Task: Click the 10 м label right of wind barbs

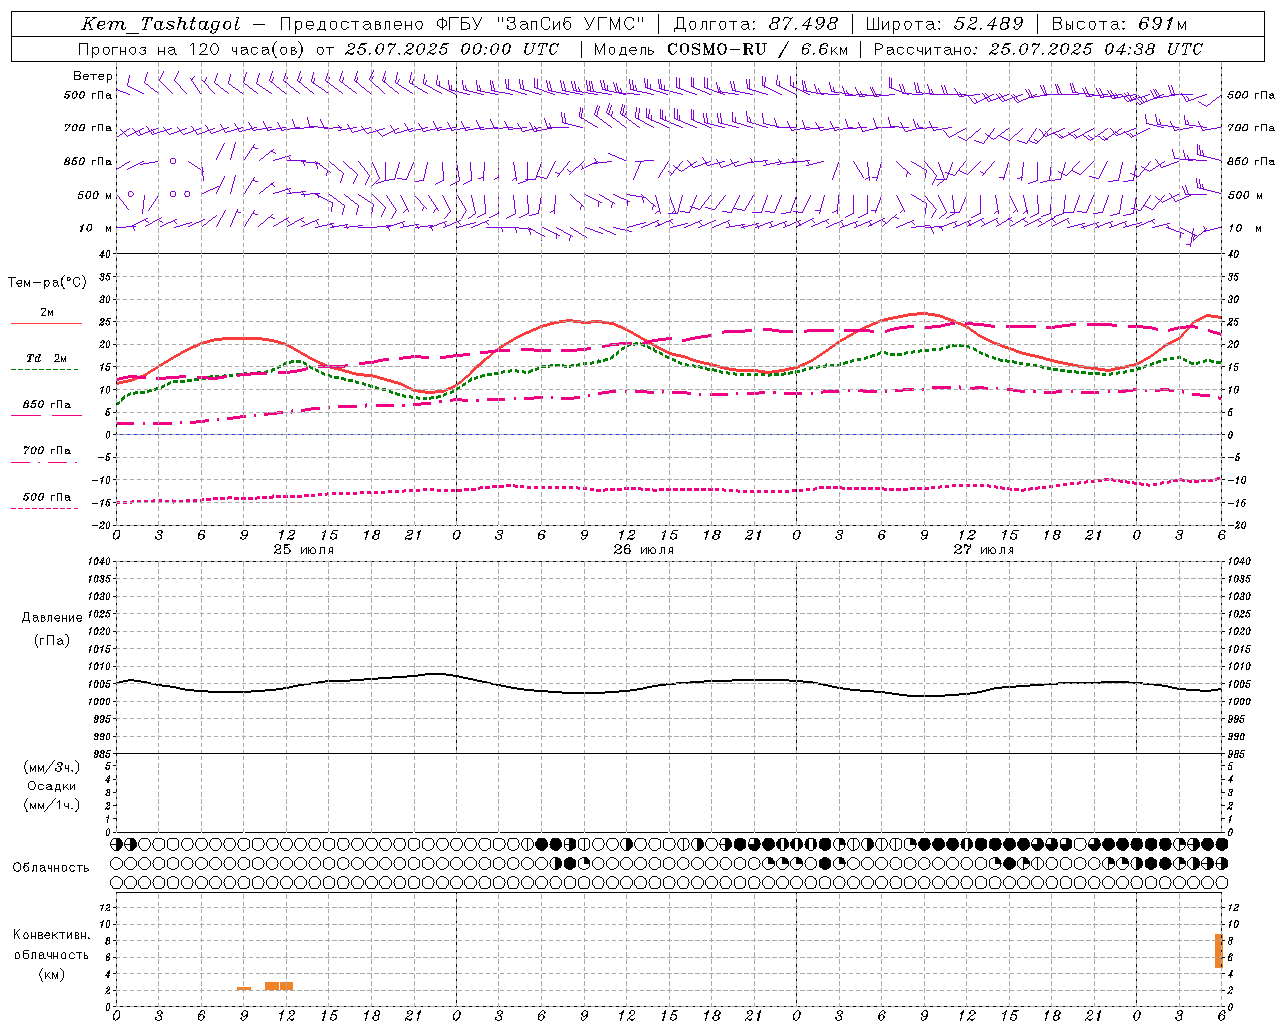Action: (1244, 228)
